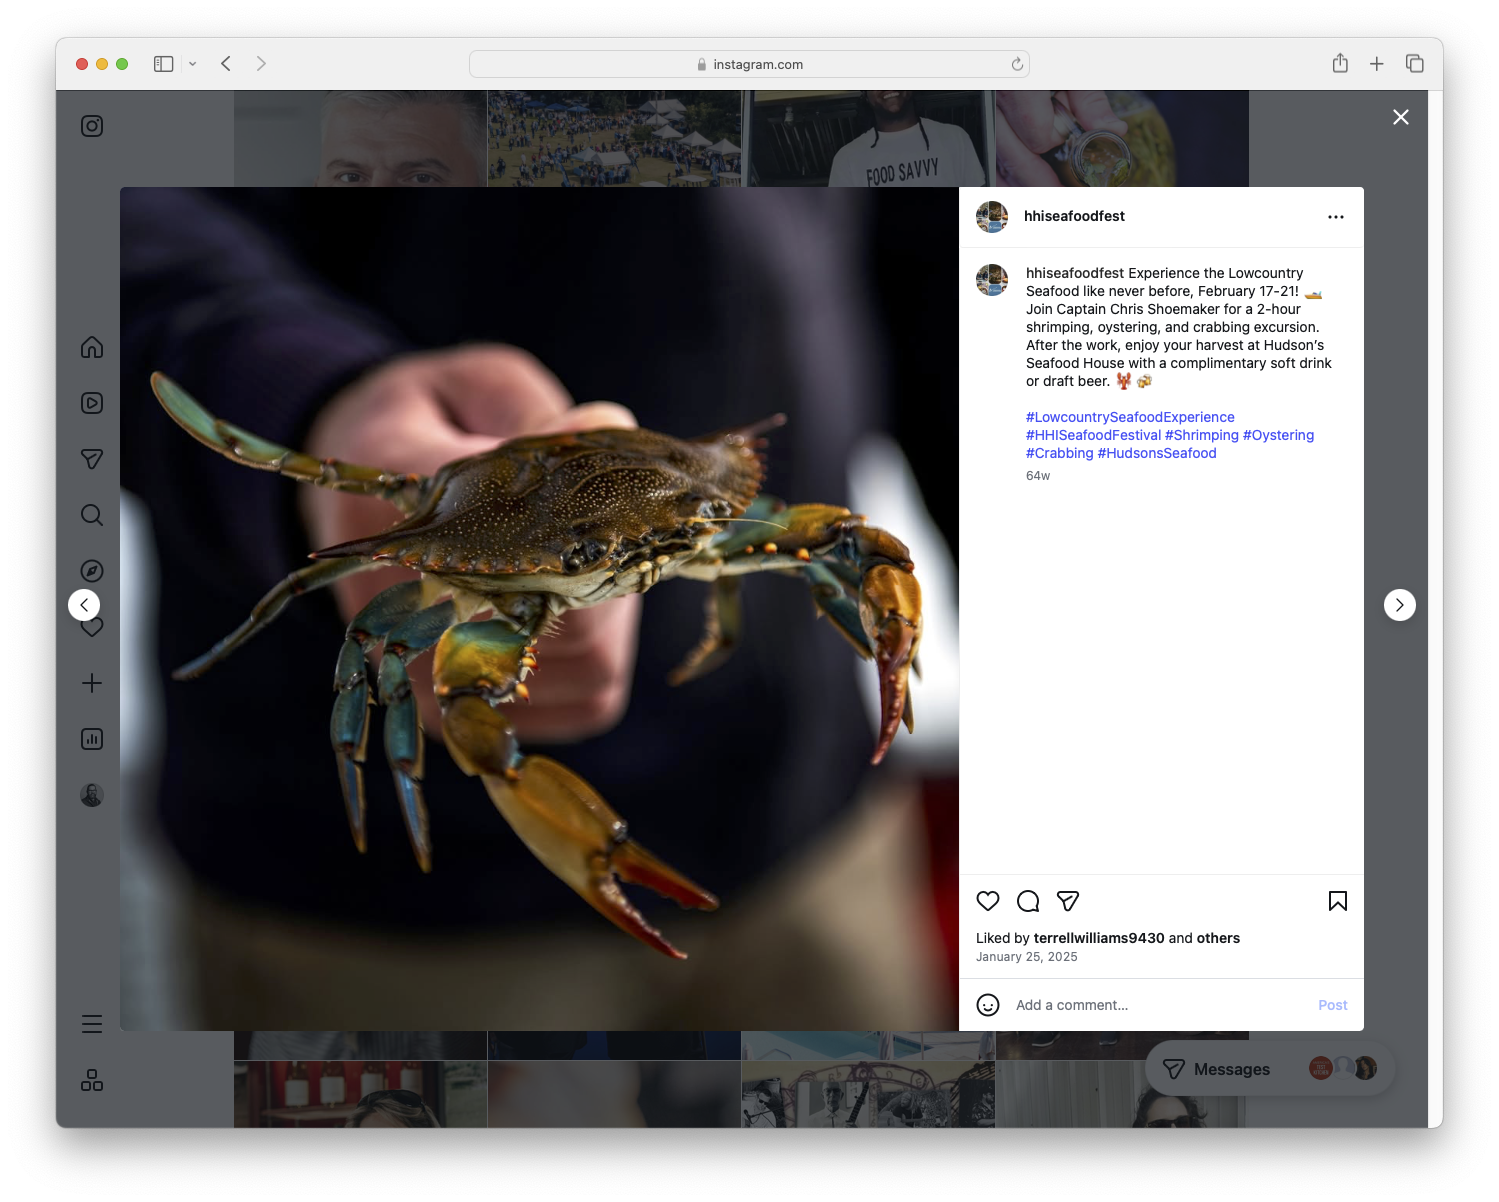Image resolution: width=1499 pixels, height=1202 pixels.
Task: Open the sidebar hamburger menu
Action: tap(91, 1023)
